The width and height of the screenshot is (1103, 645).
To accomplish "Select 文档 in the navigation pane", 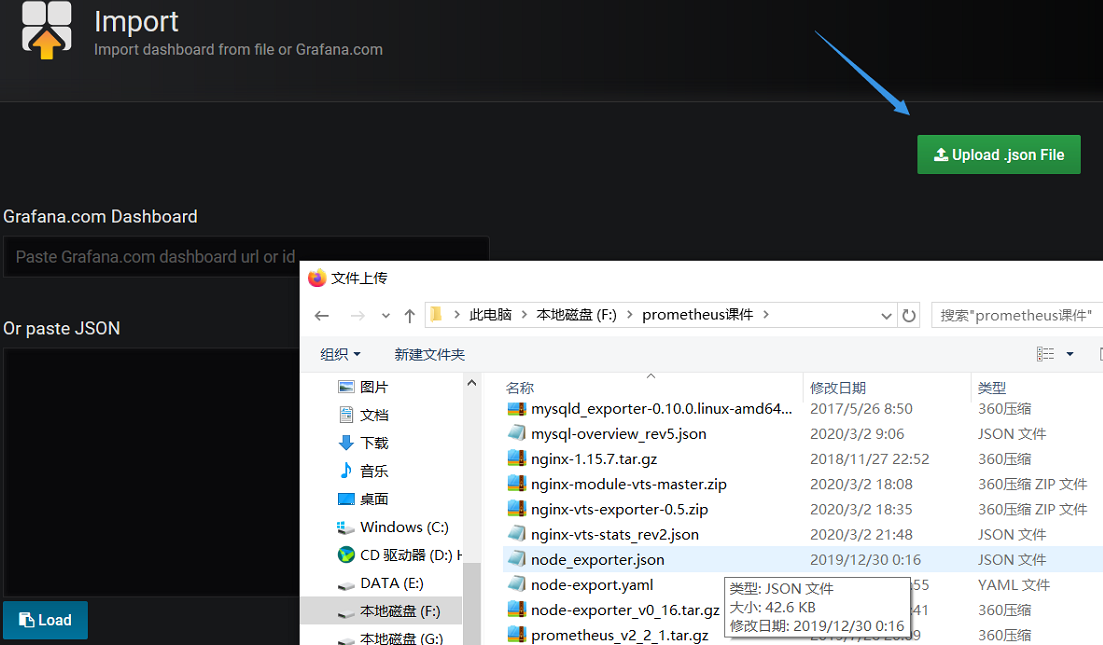I will (x=374, y=415).
